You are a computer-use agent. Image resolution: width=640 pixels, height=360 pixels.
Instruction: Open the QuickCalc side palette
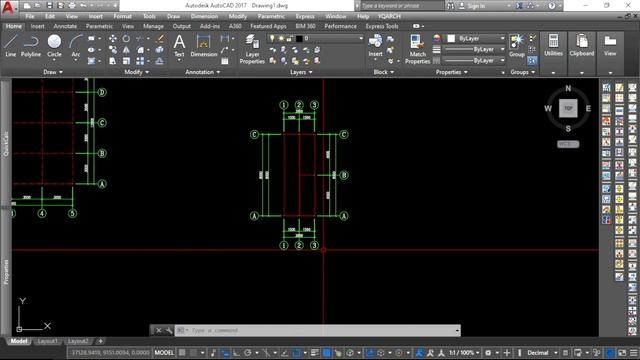coord(6,143)
